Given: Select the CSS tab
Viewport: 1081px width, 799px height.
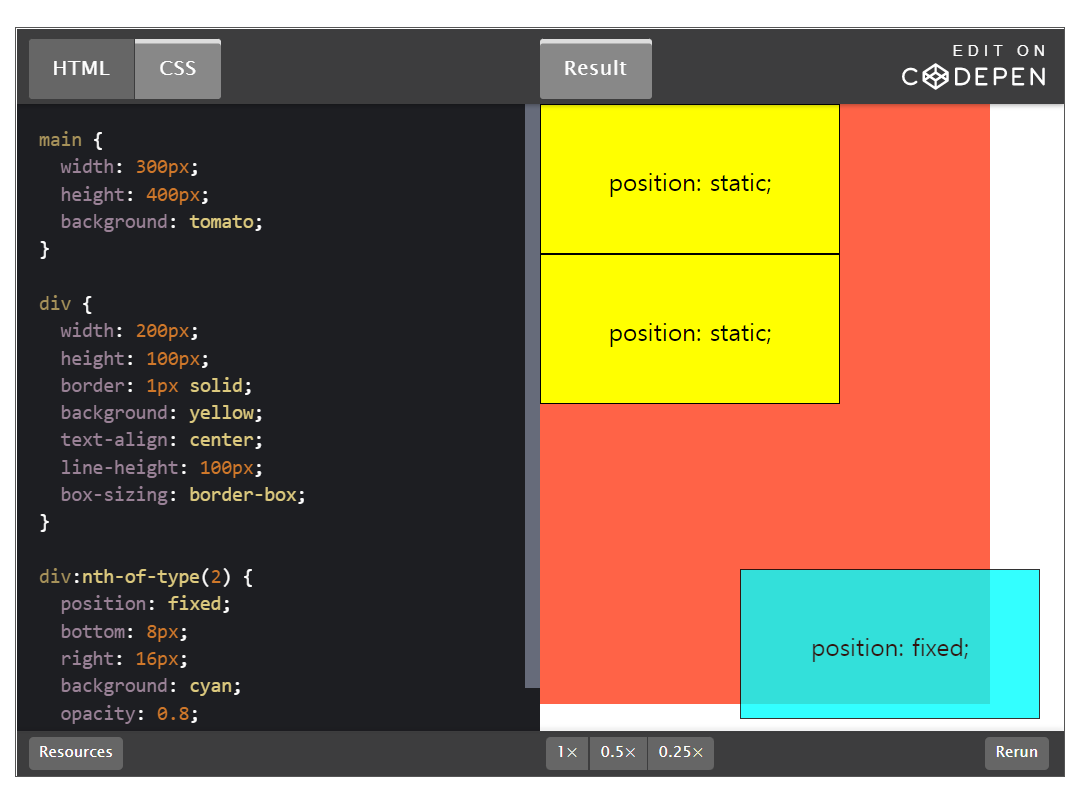Looking at the screenshot, I should coord(178,69).
